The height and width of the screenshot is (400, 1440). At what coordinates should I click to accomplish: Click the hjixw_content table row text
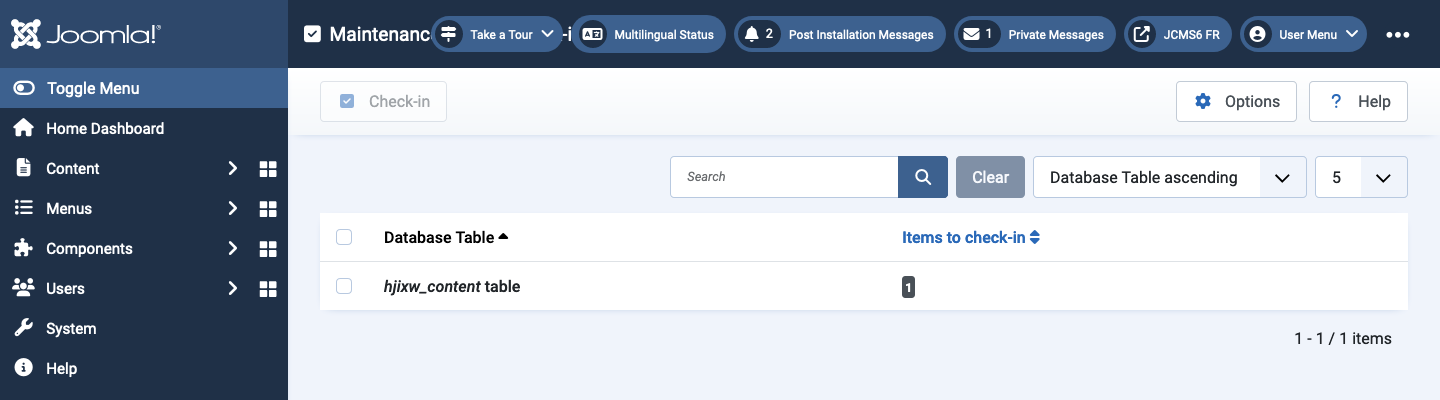[x=452, y=286]
